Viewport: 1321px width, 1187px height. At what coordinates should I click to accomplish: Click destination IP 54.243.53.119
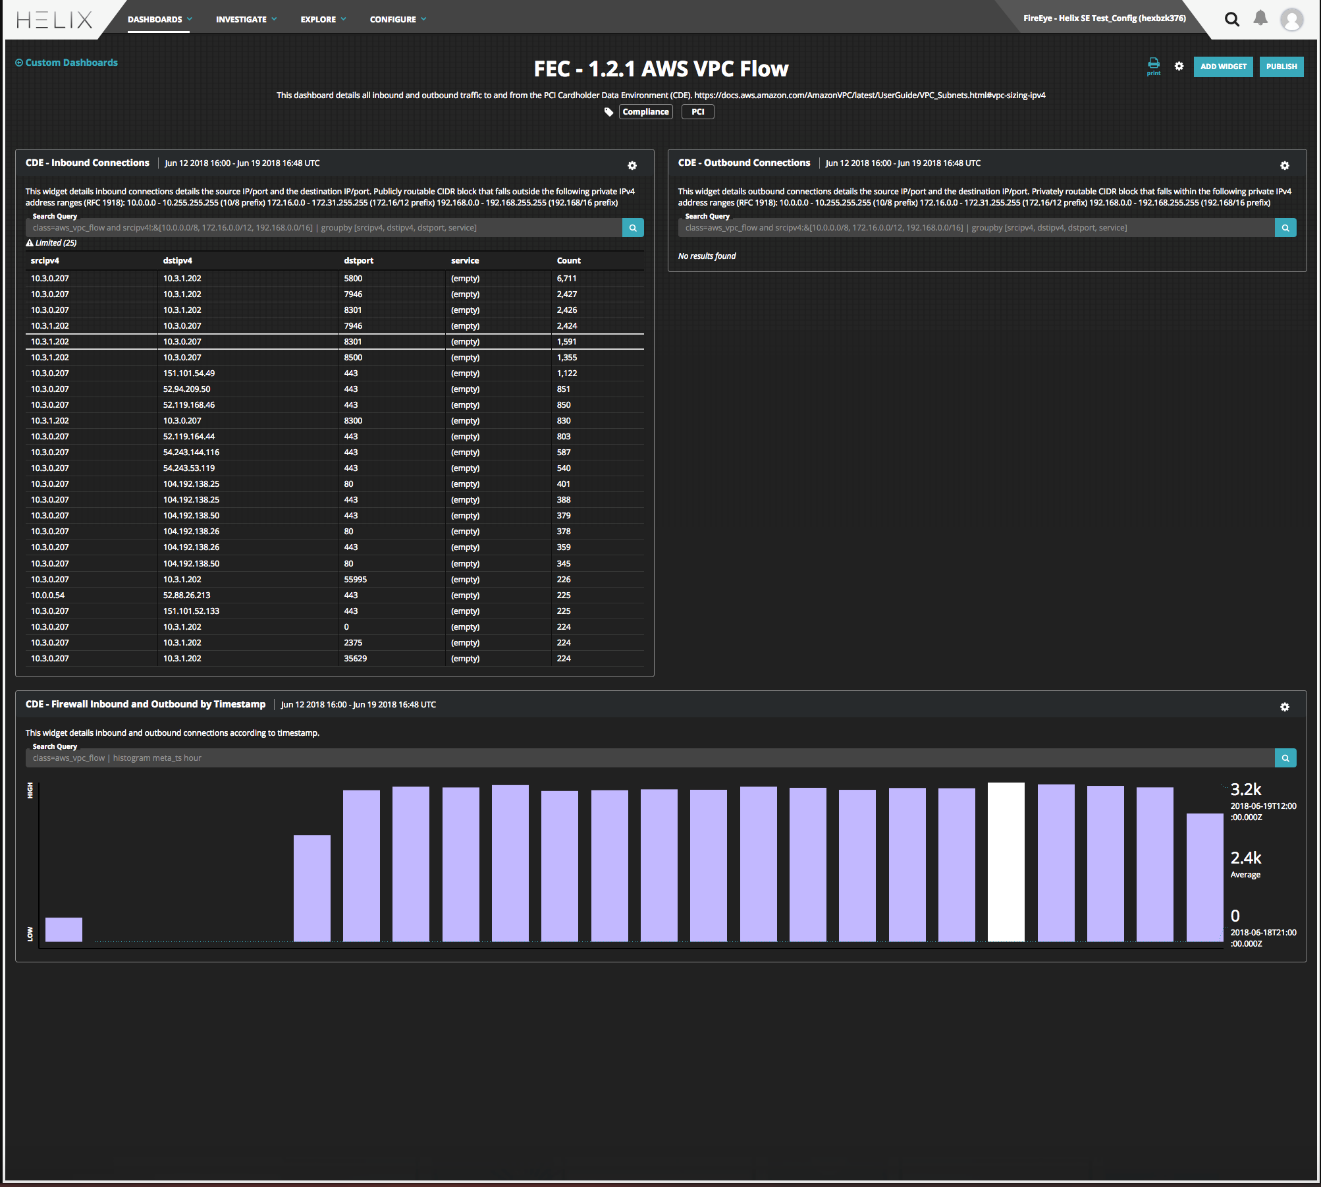[x=189, y=468]
